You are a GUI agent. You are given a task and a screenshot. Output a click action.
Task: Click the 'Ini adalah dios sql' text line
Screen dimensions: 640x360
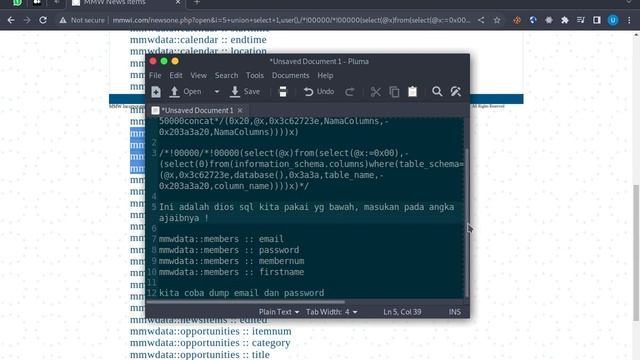click(x=306, y=212)
